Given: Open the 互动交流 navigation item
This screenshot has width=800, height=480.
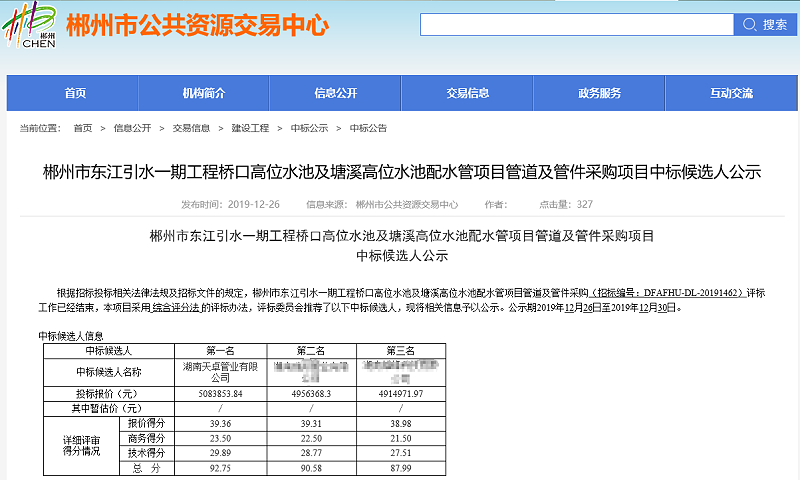Looking at the screenshot, I should pos(731,93).
